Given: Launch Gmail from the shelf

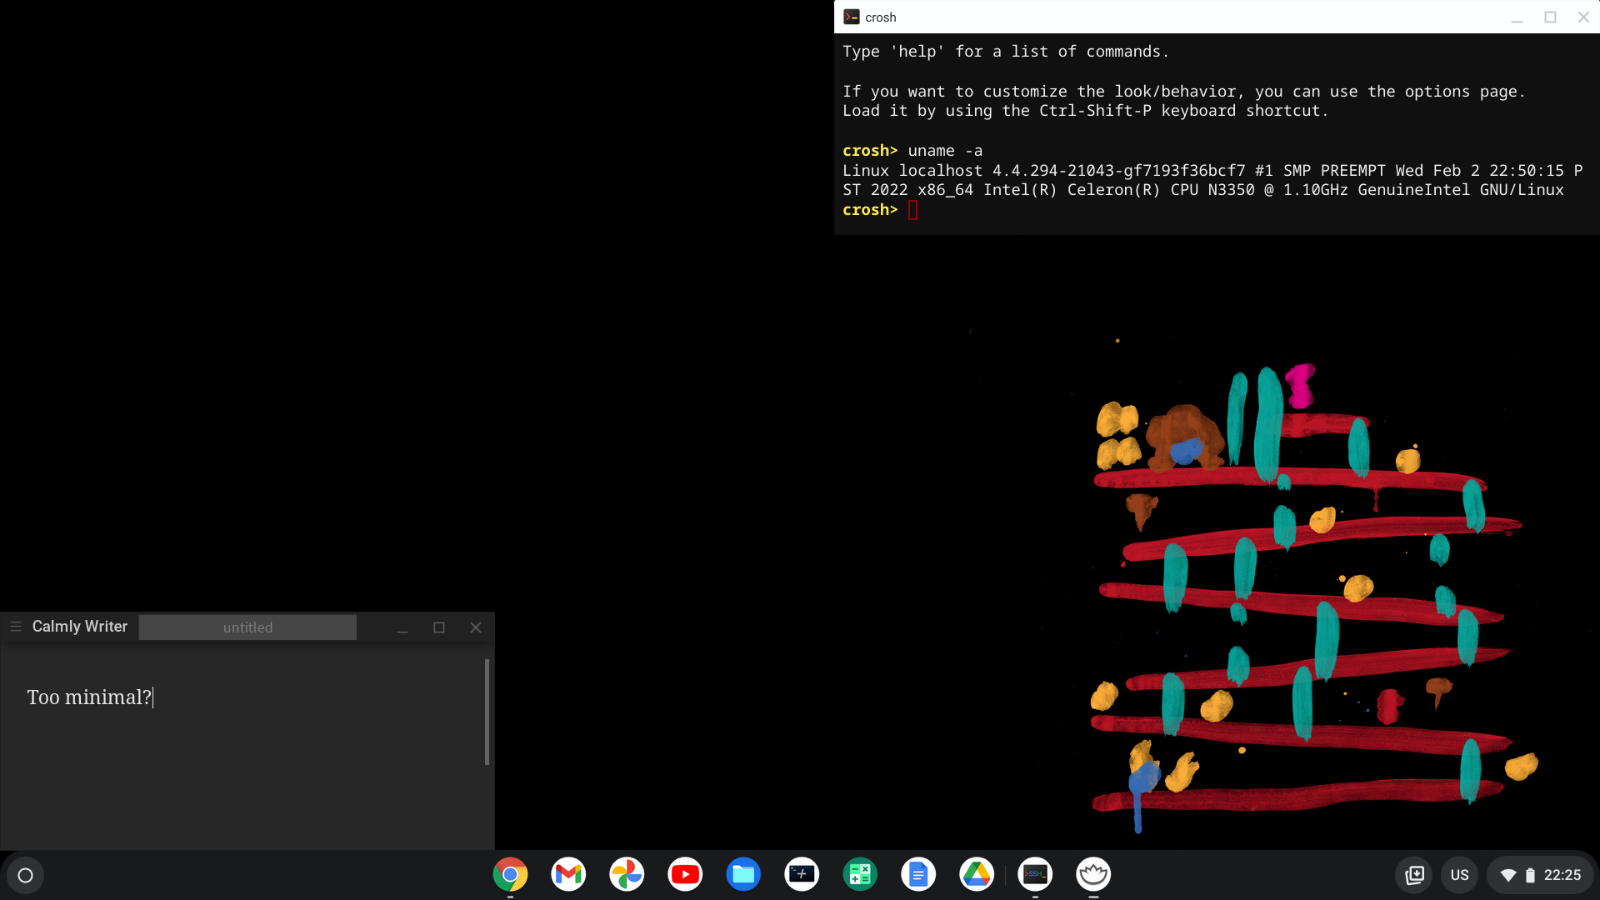Looking at the screenshot, I should 568,875.
